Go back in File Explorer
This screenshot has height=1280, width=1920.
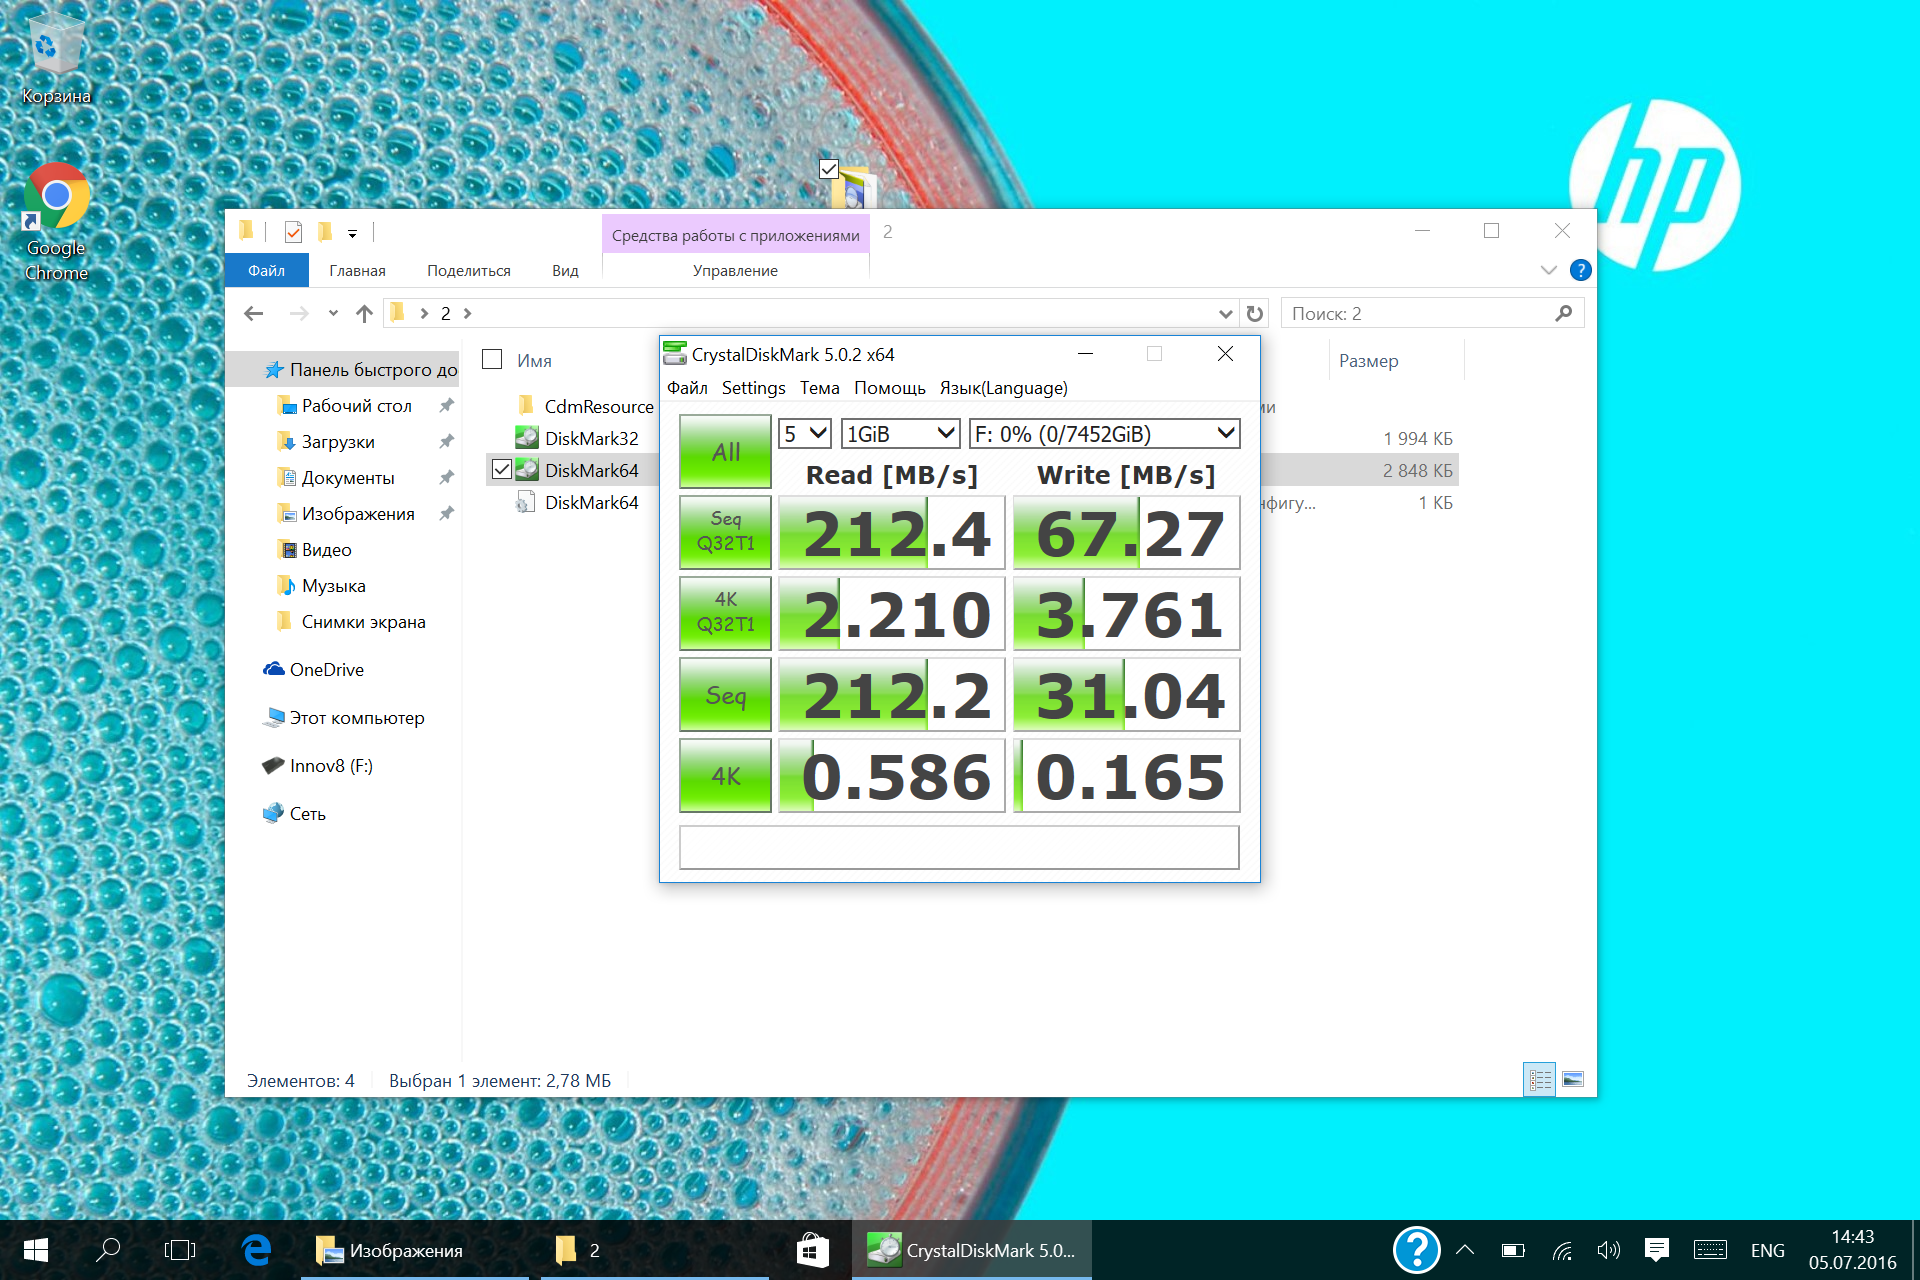pos(254,314)
